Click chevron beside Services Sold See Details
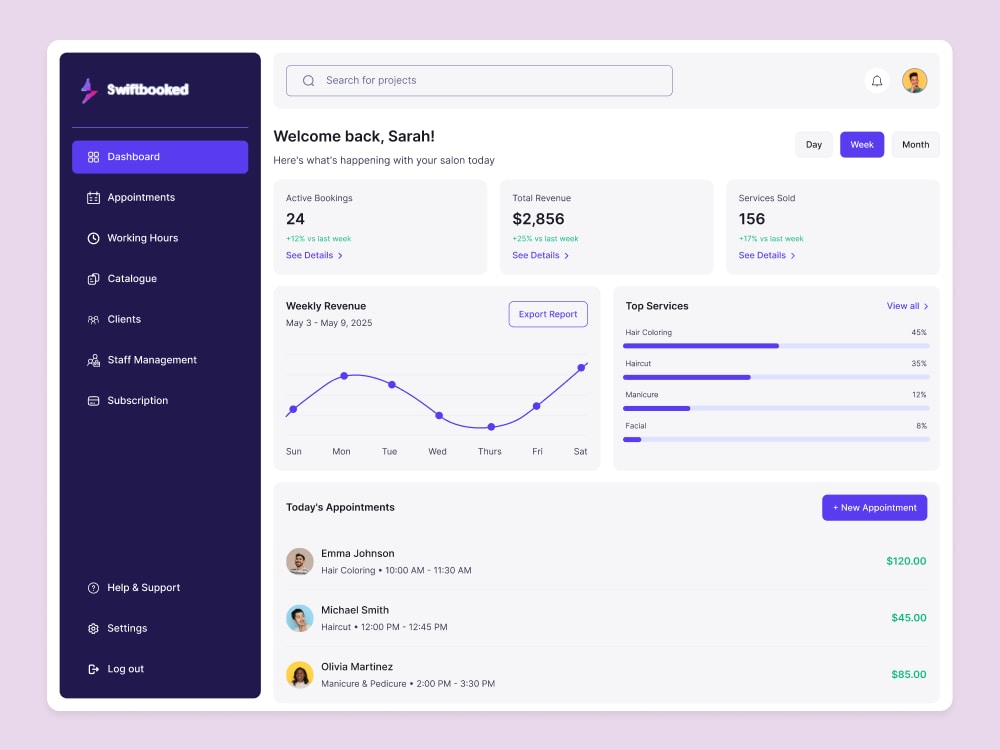1000x750 pixels. click(x=793, y=256)
